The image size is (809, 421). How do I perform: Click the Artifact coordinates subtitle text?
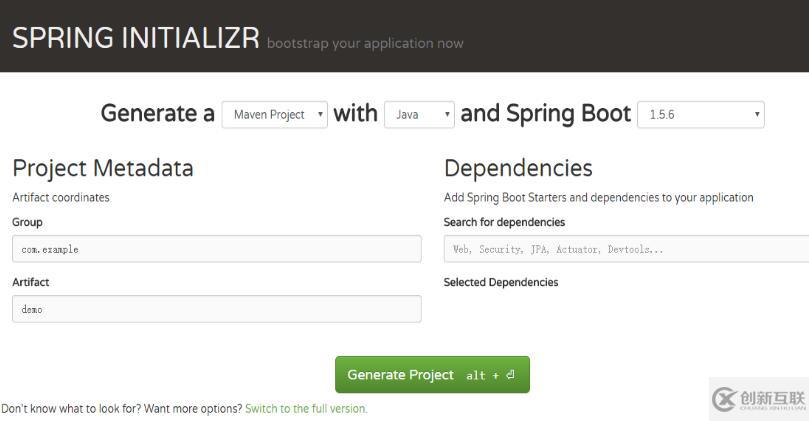click(x=61, y=197)
